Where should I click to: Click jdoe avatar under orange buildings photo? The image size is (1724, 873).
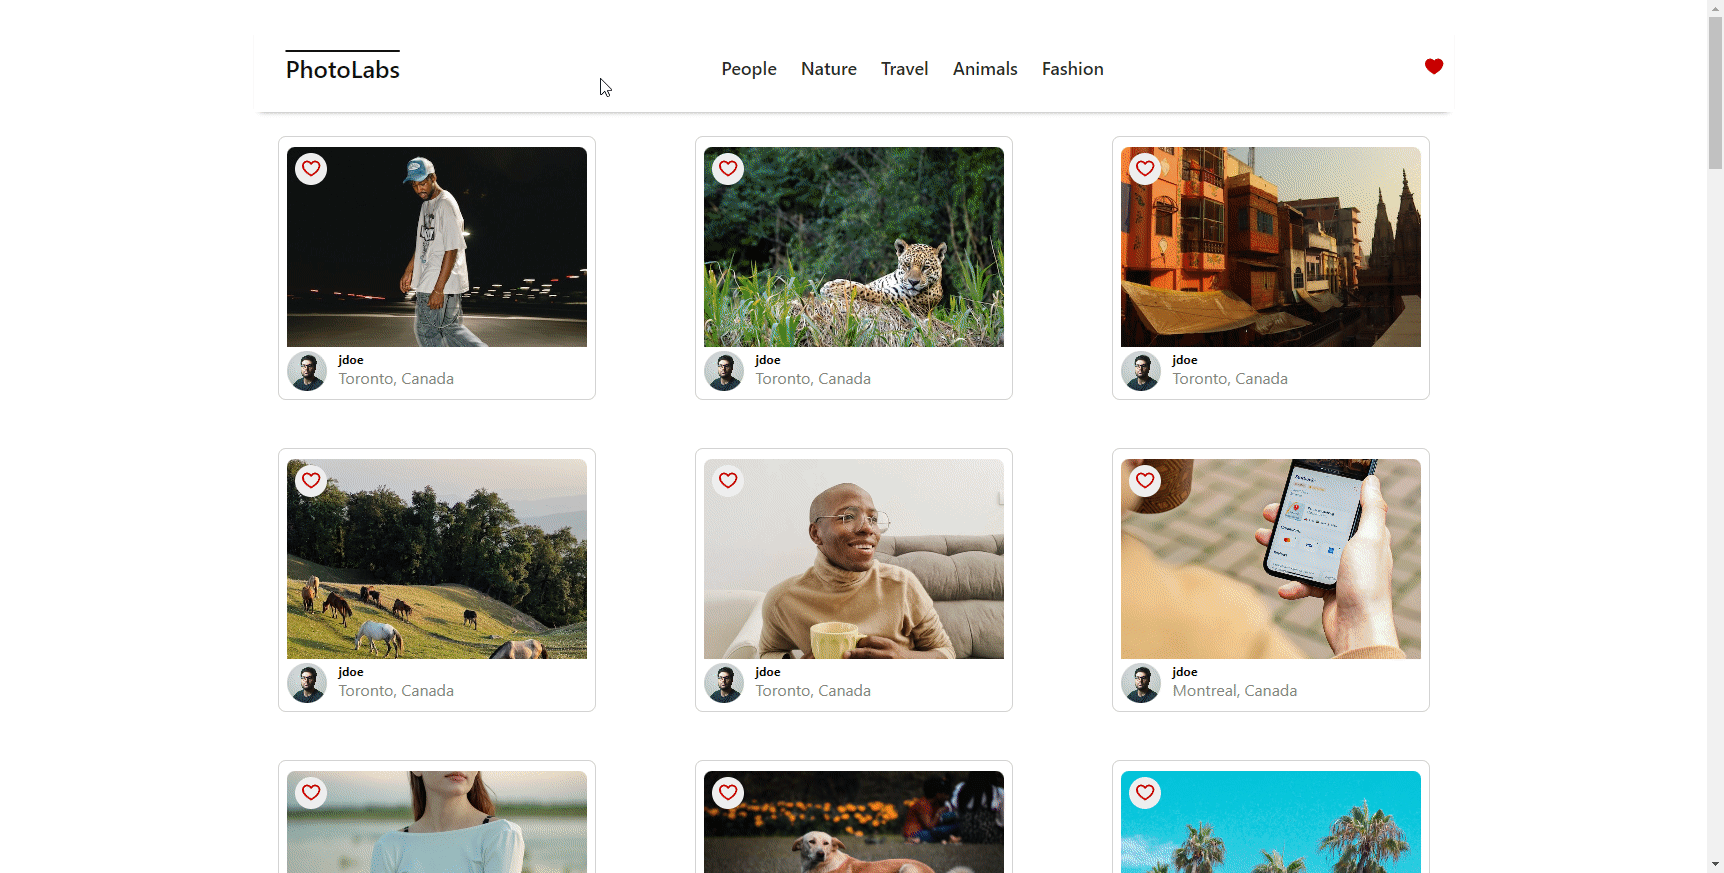tap(1141, 371)
